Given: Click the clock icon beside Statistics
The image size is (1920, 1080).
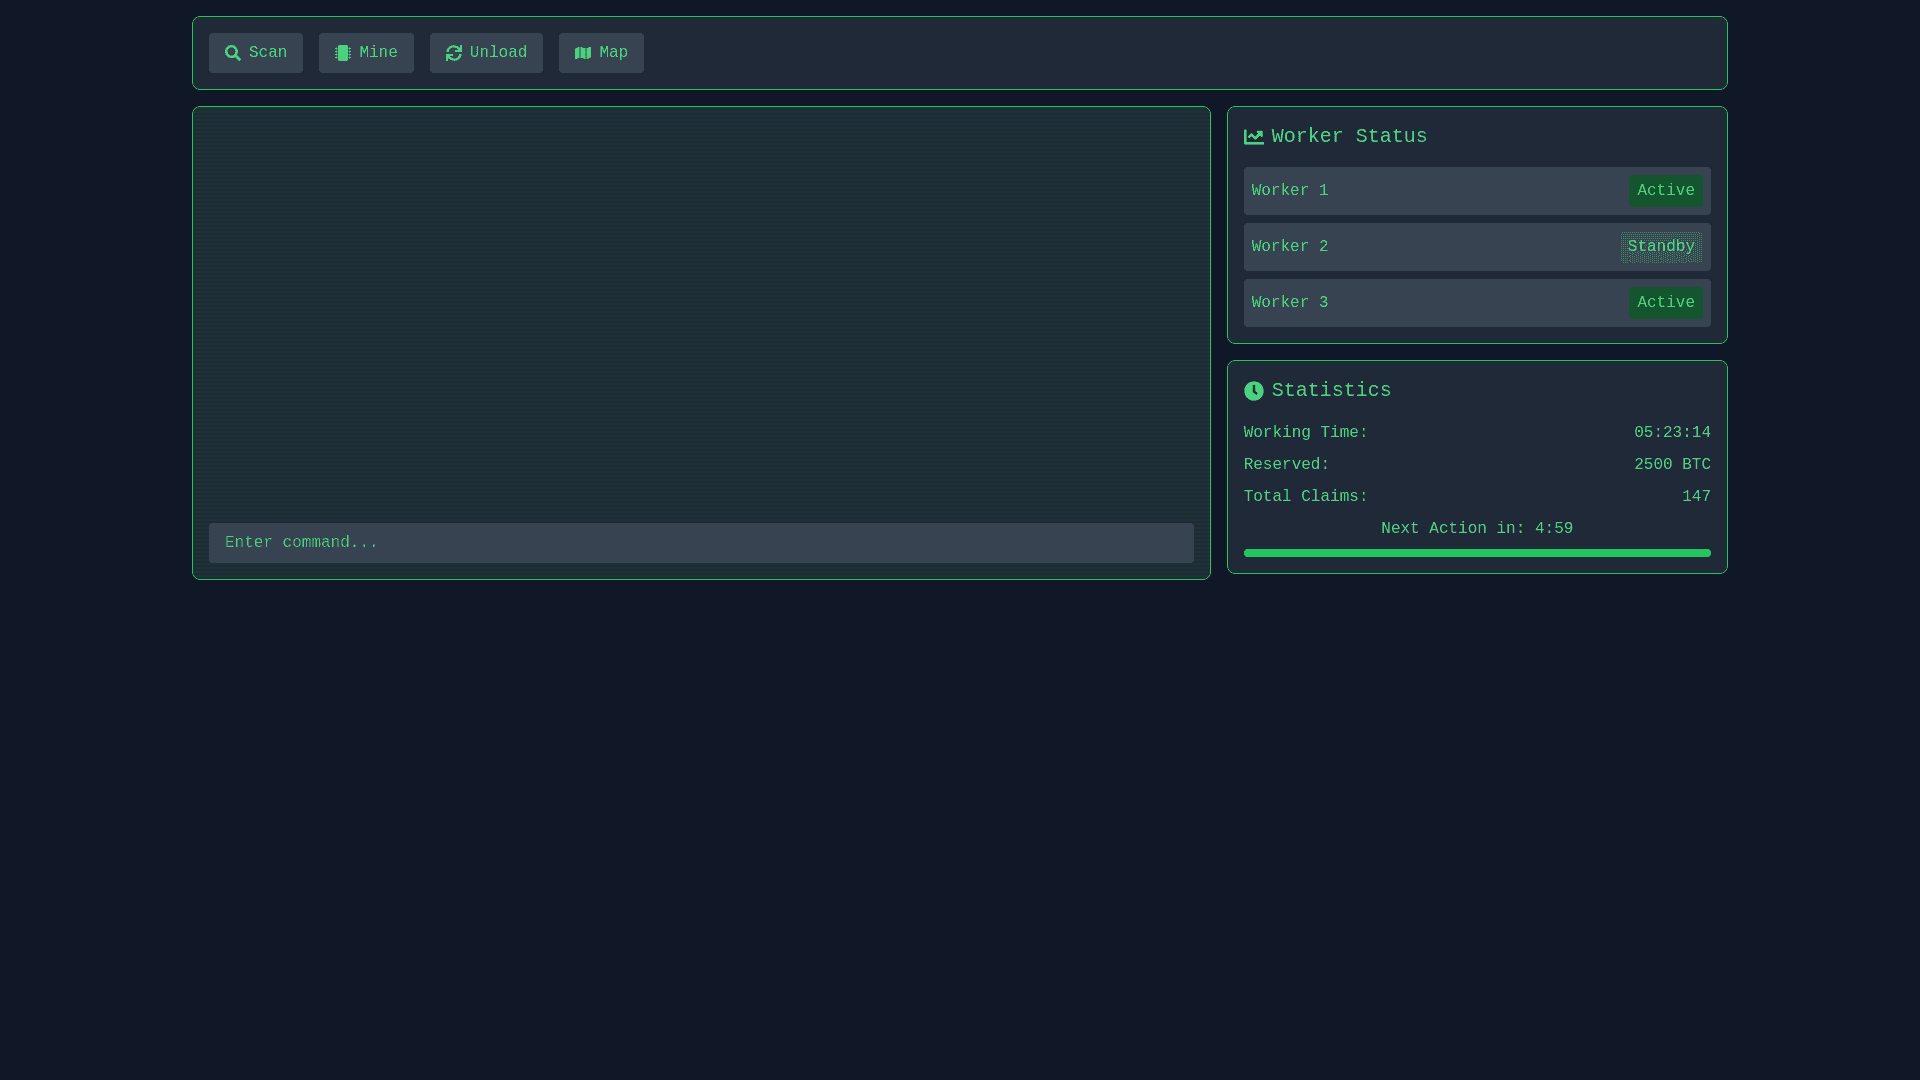Looking at the screenshot, I should tap(1254, 391).
